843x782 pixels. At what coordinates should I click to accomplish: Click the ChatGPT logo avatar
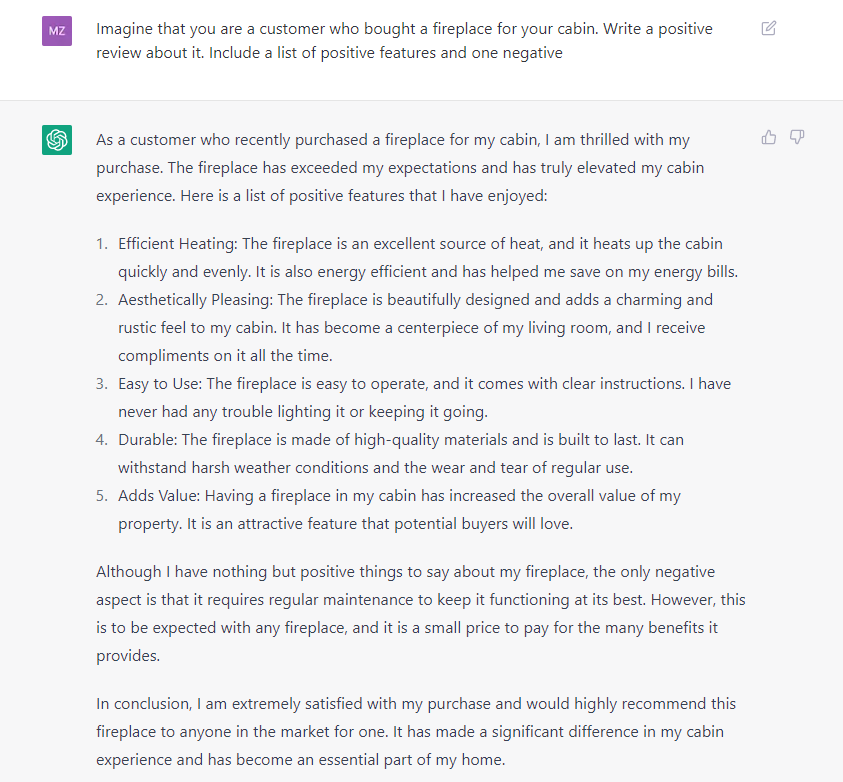tap(57, 140)
